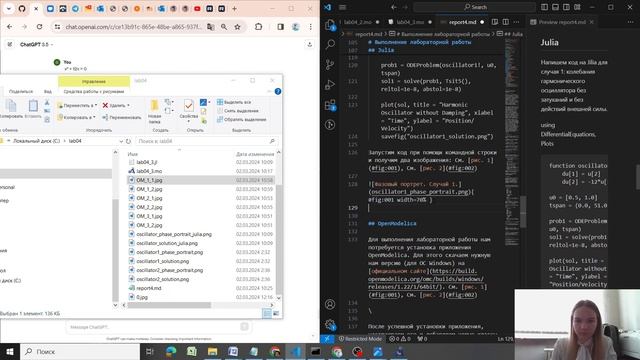Screen dimensions: 640x360
Task: Open the Manage gear in VS Code
Action: pos(330,324)
